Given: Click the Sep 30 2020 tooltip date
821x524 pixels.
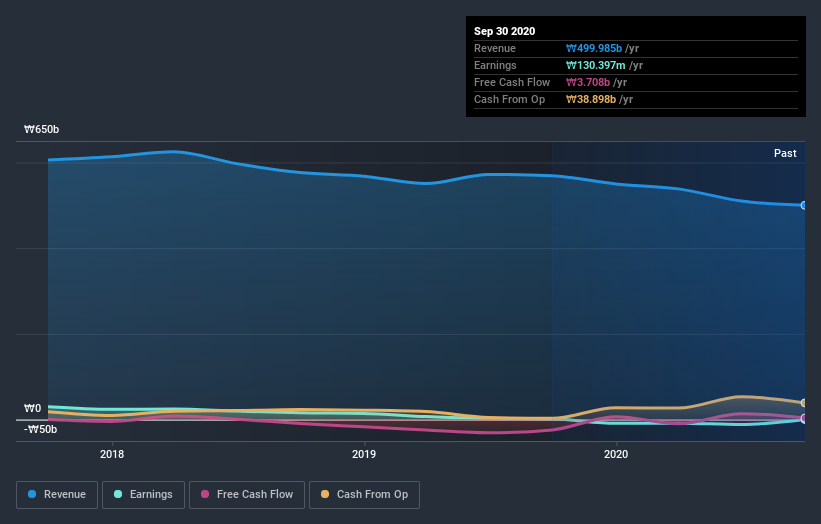Looking at the screenshot, I should tap(504, 31).
